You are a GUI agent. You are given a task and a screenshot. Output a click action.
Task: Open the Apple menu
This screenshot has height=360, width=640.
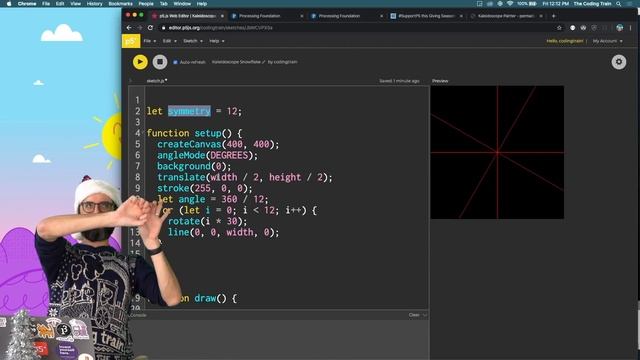[9, 4]
